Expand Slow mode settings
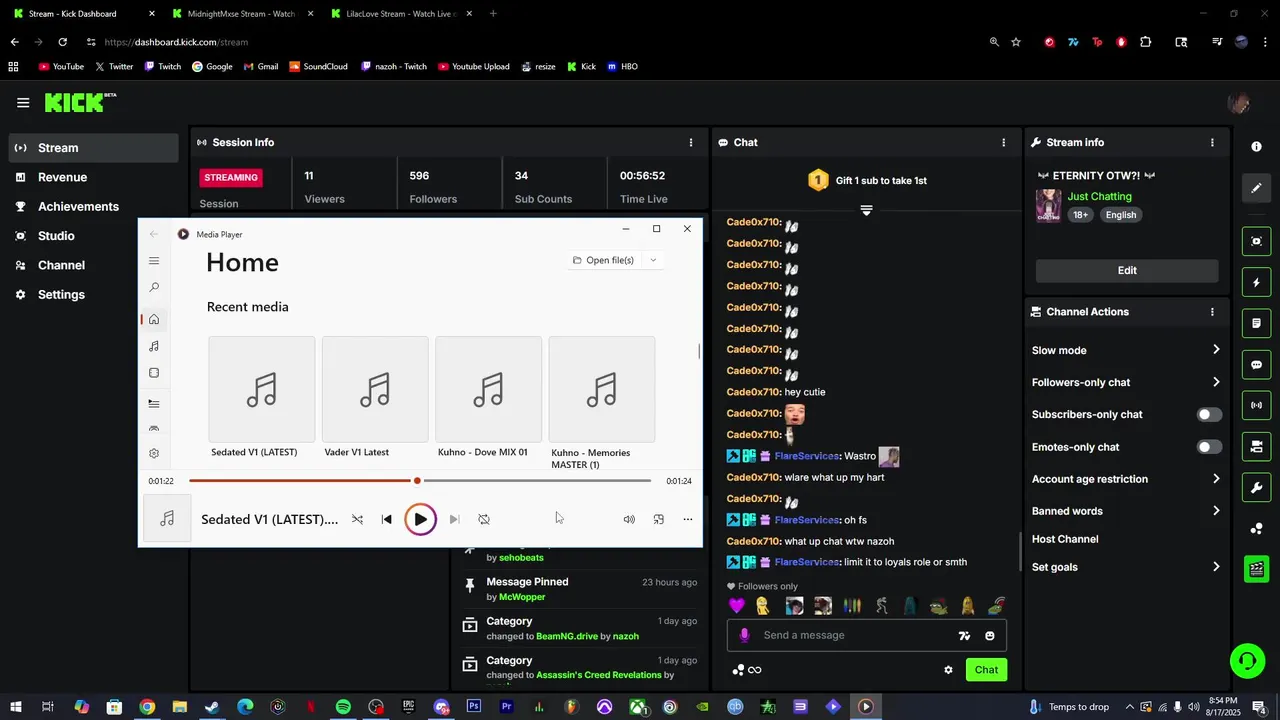 point(1216,350)
